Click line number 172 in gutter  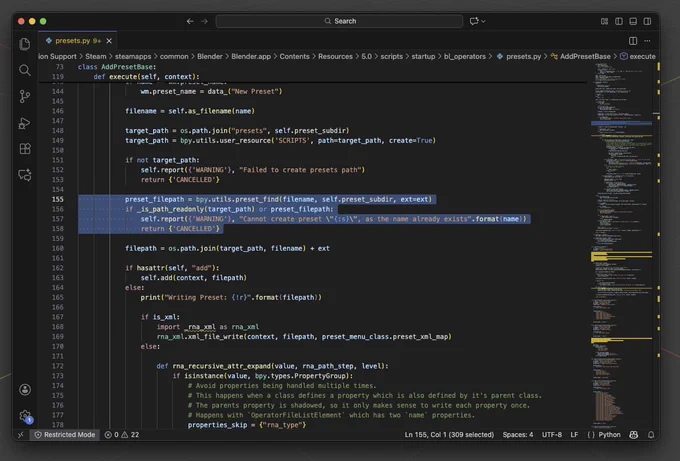(x=58, y=366)
